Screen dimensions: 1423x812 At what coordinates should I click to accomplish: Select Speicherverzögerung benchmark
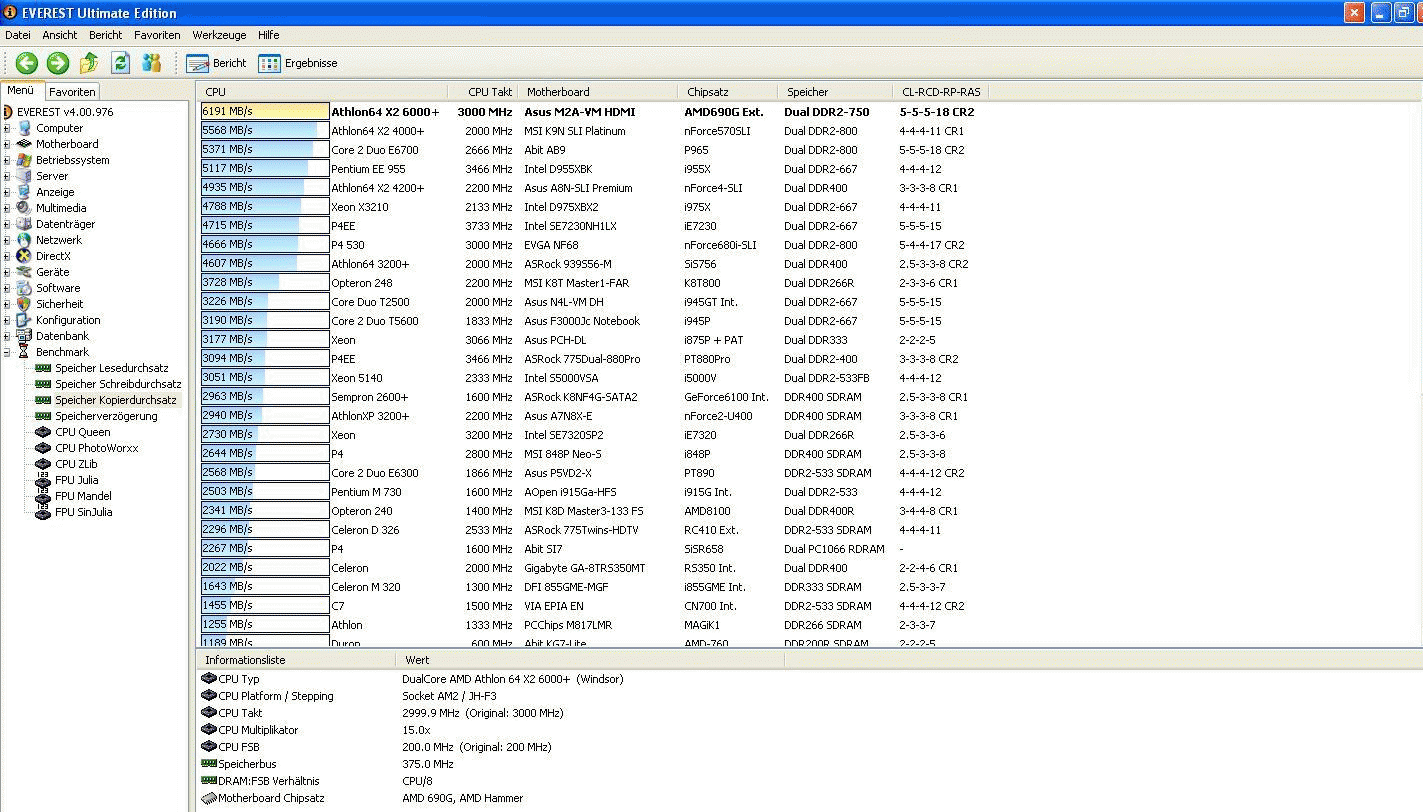click(106, 416)
